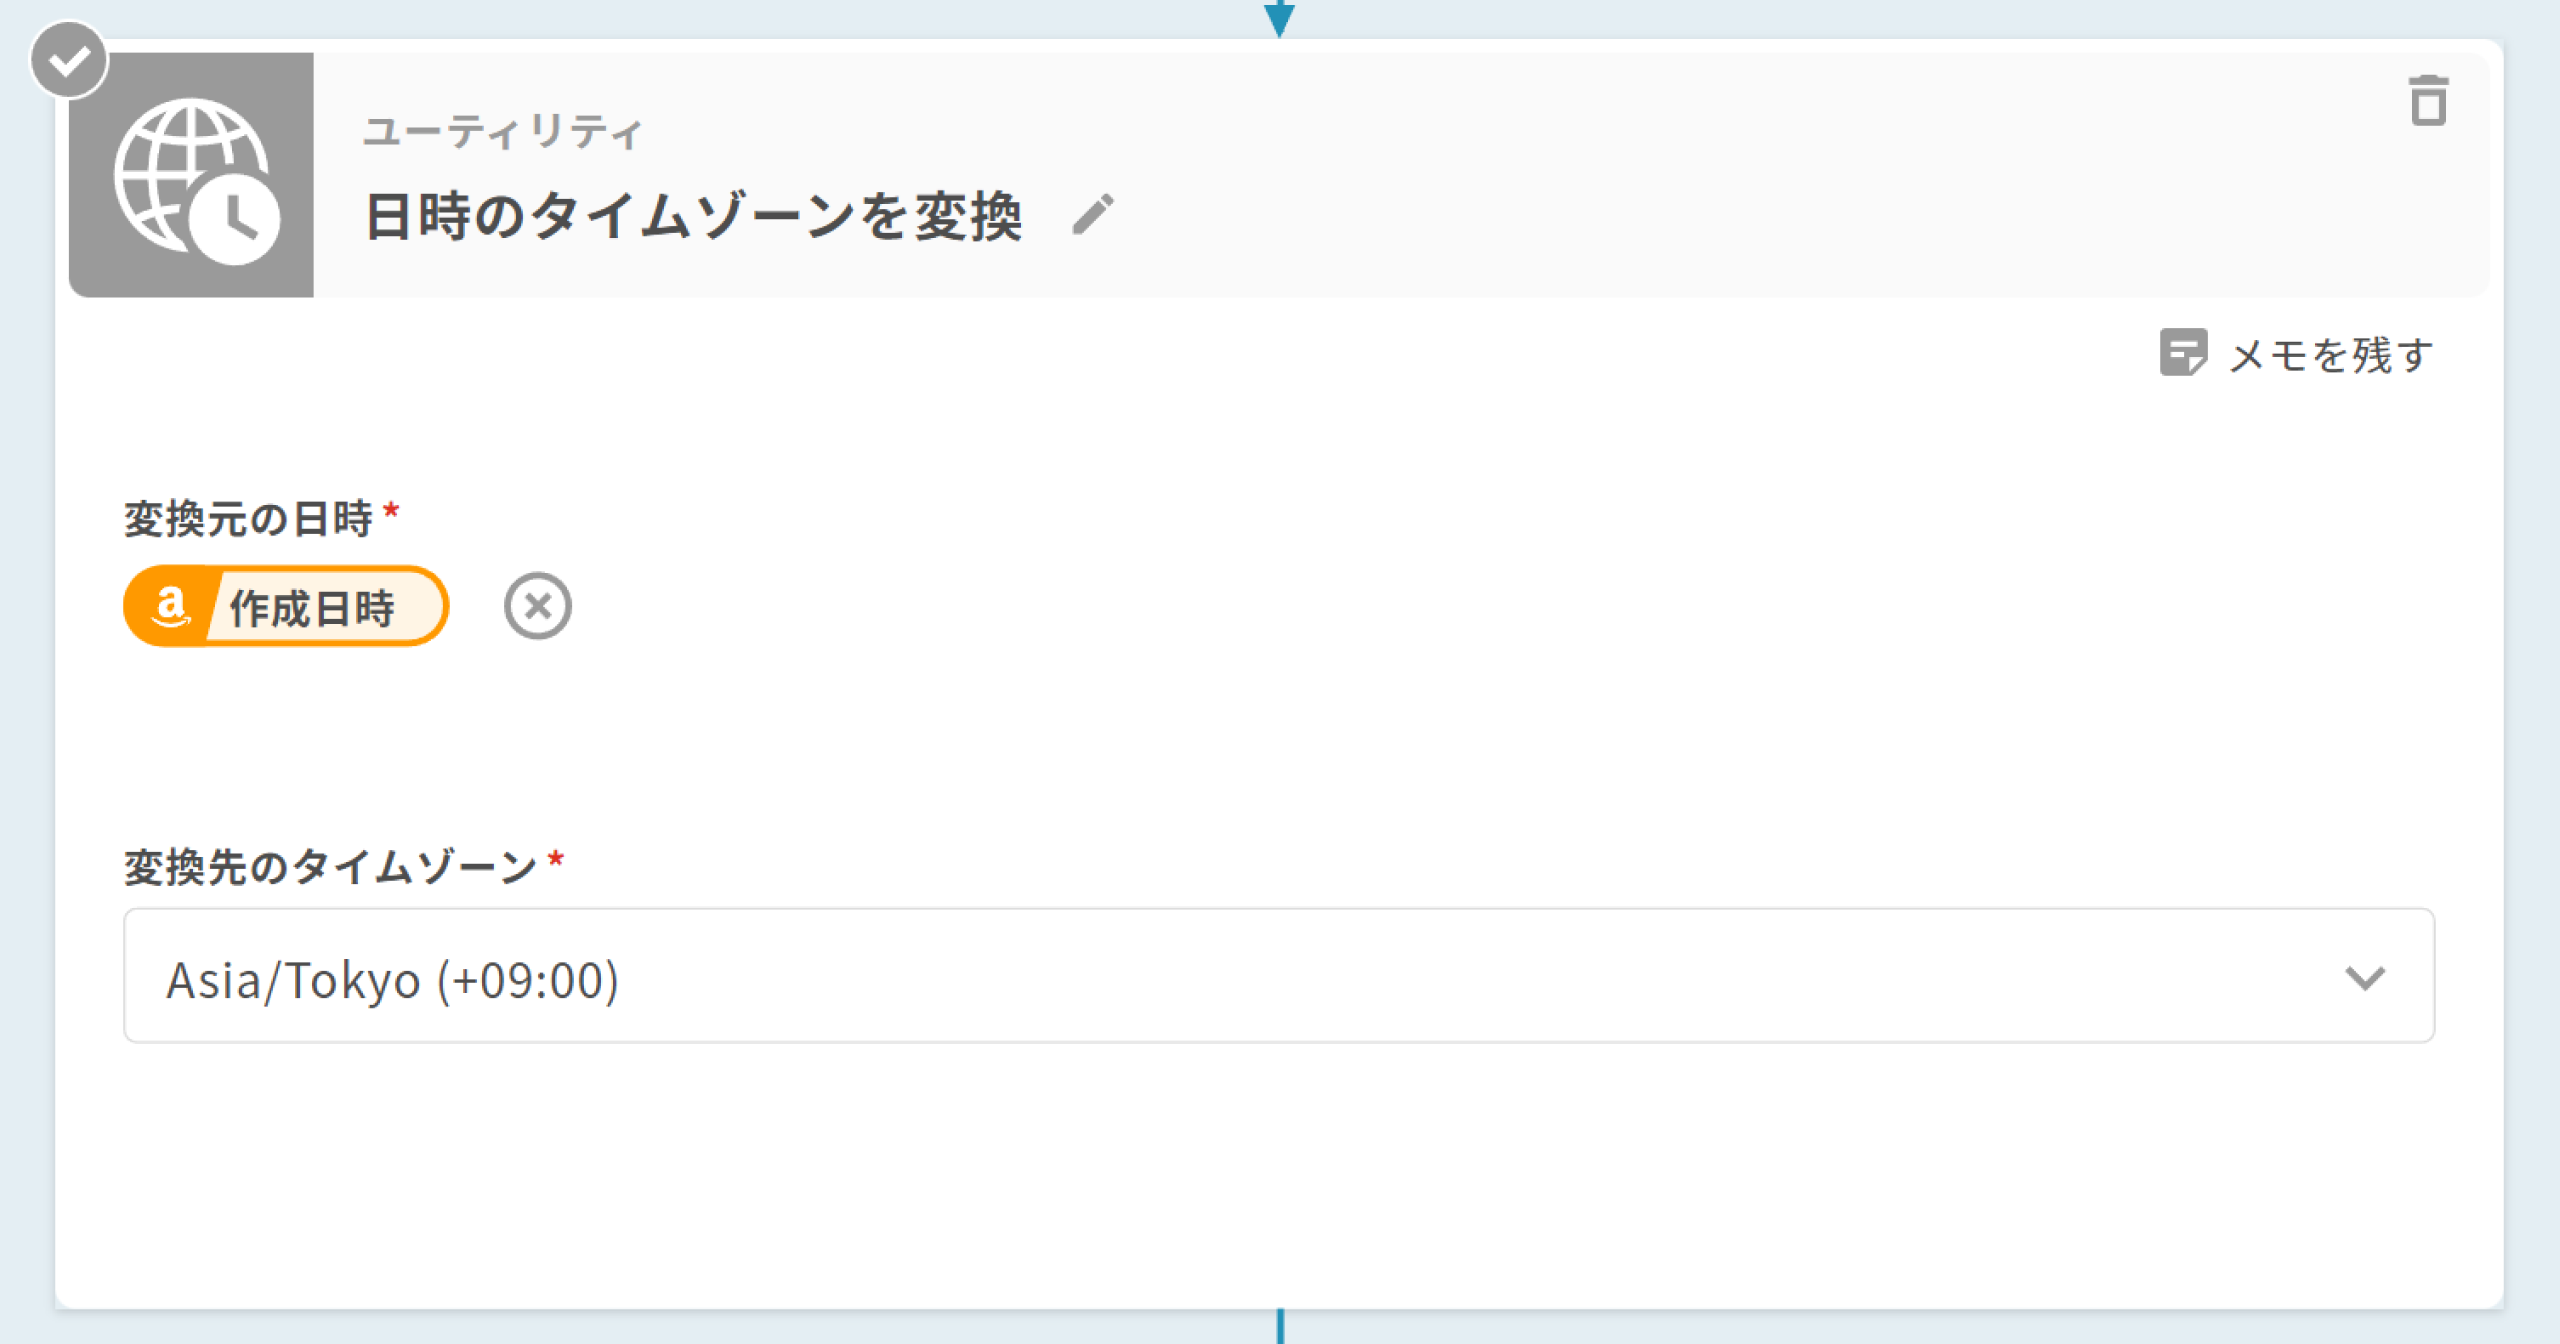Click the flow connector arrow at top
Viewport: 2560px width, 1344px height.
[1279, 17]
